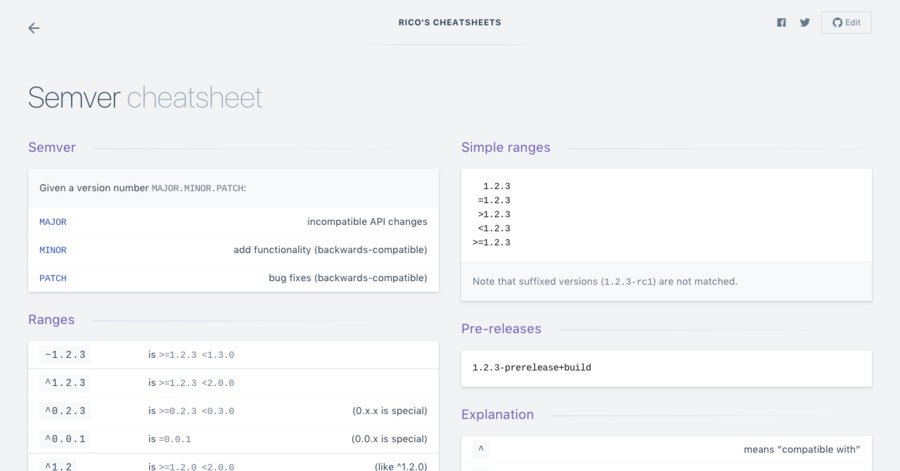The width and height of the screenshot is (900, 471).
Task: Select the Pre-releases section heading
Action: (501, 329)
